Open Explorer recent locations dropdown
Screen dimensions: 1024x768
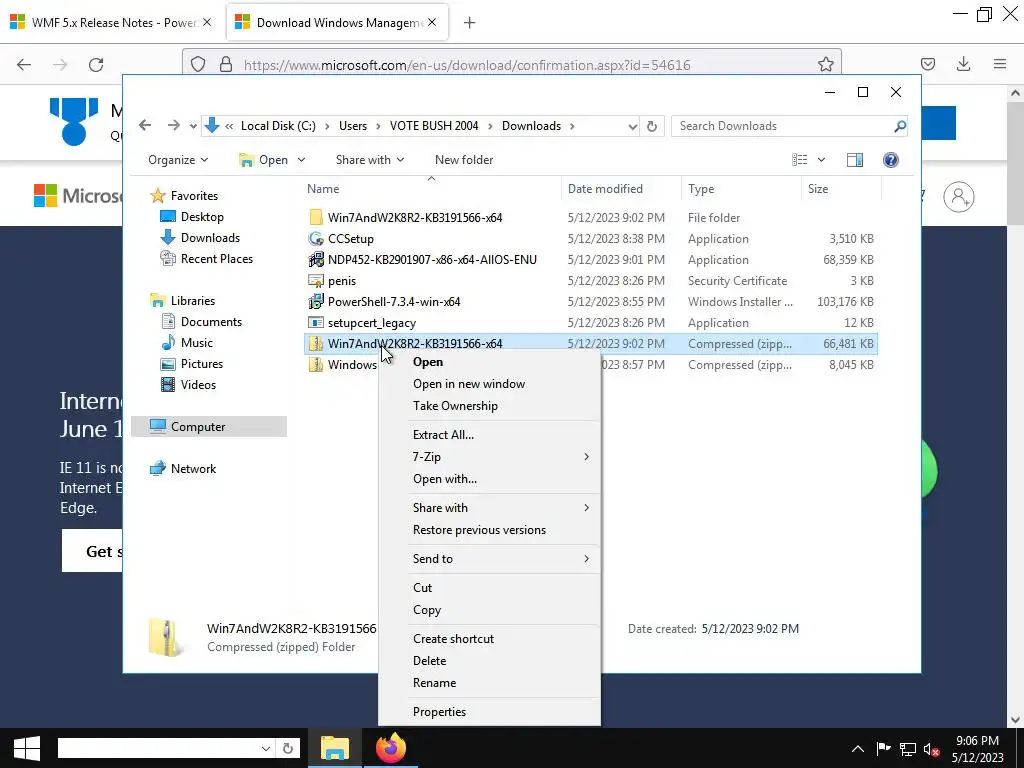pyautogui.click(x=193, y=126)
